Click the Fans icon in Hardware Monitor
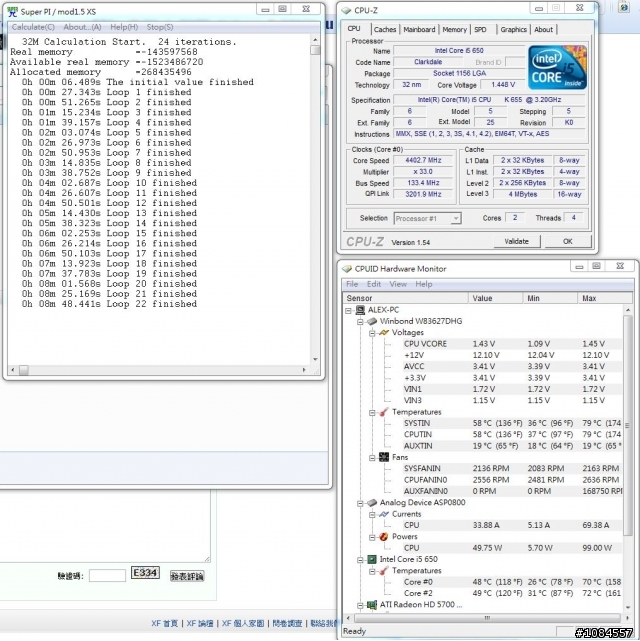The height and width of the screenshot is (641, 640). coord(384,457)
